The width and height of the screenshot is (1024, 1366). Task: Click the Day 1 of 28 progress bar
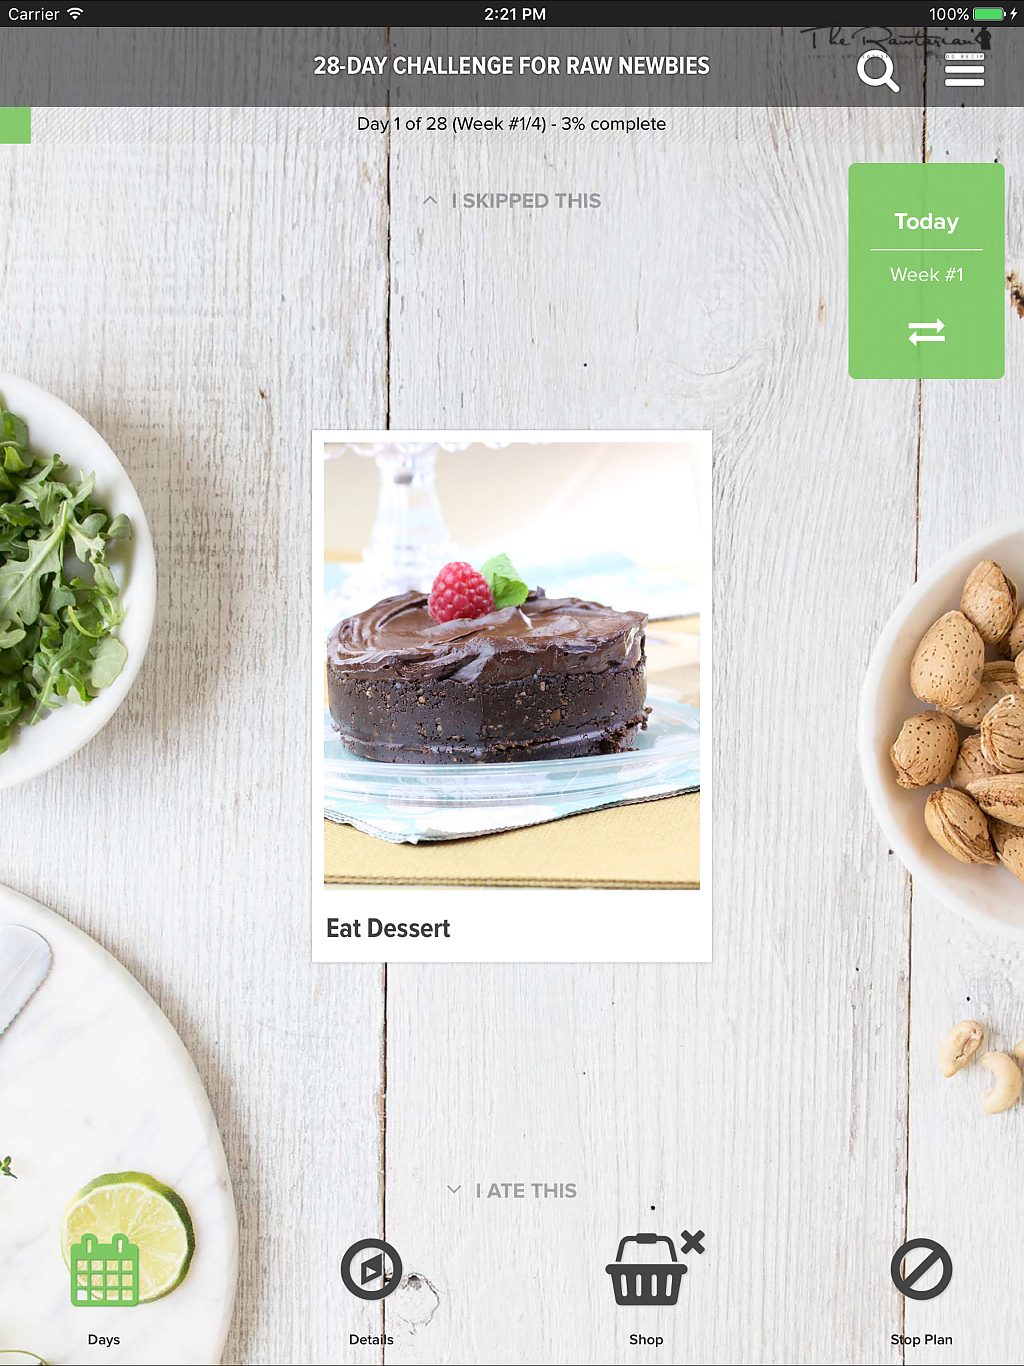[x=512, y=125]
